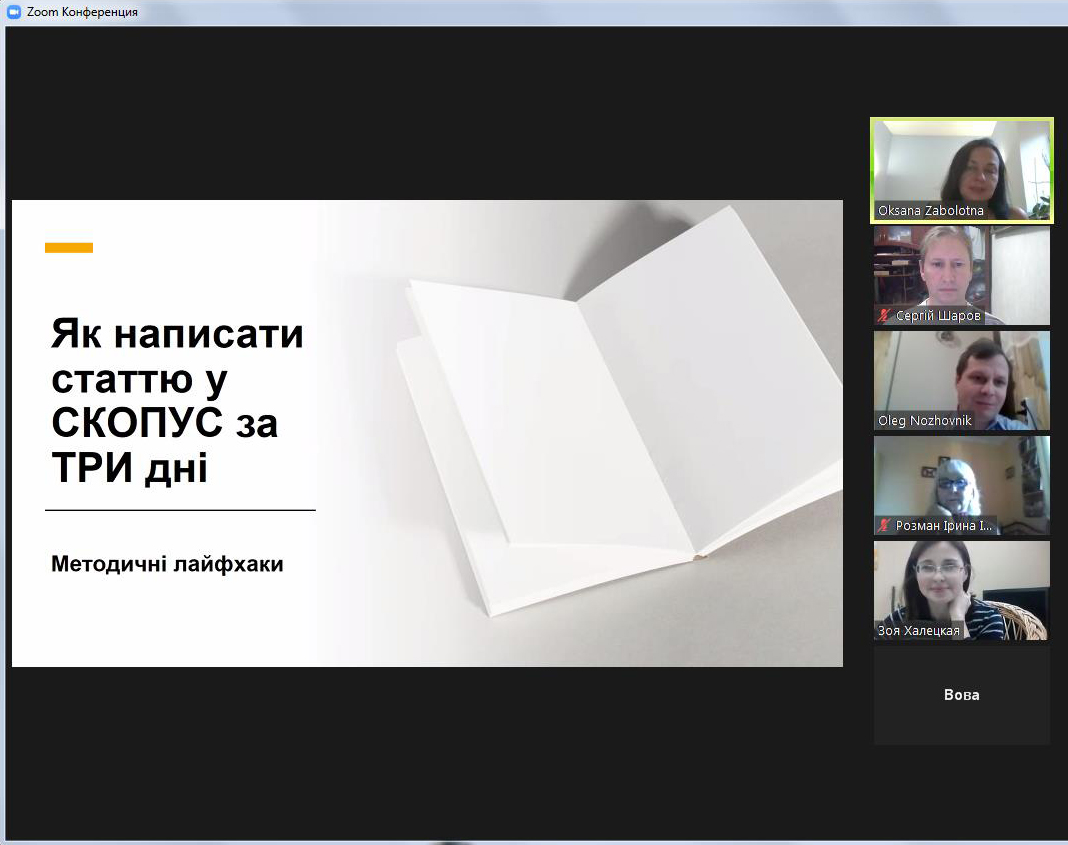Click the Зоя Халецкая name label
1068x845 pixels.
[918, 631]
